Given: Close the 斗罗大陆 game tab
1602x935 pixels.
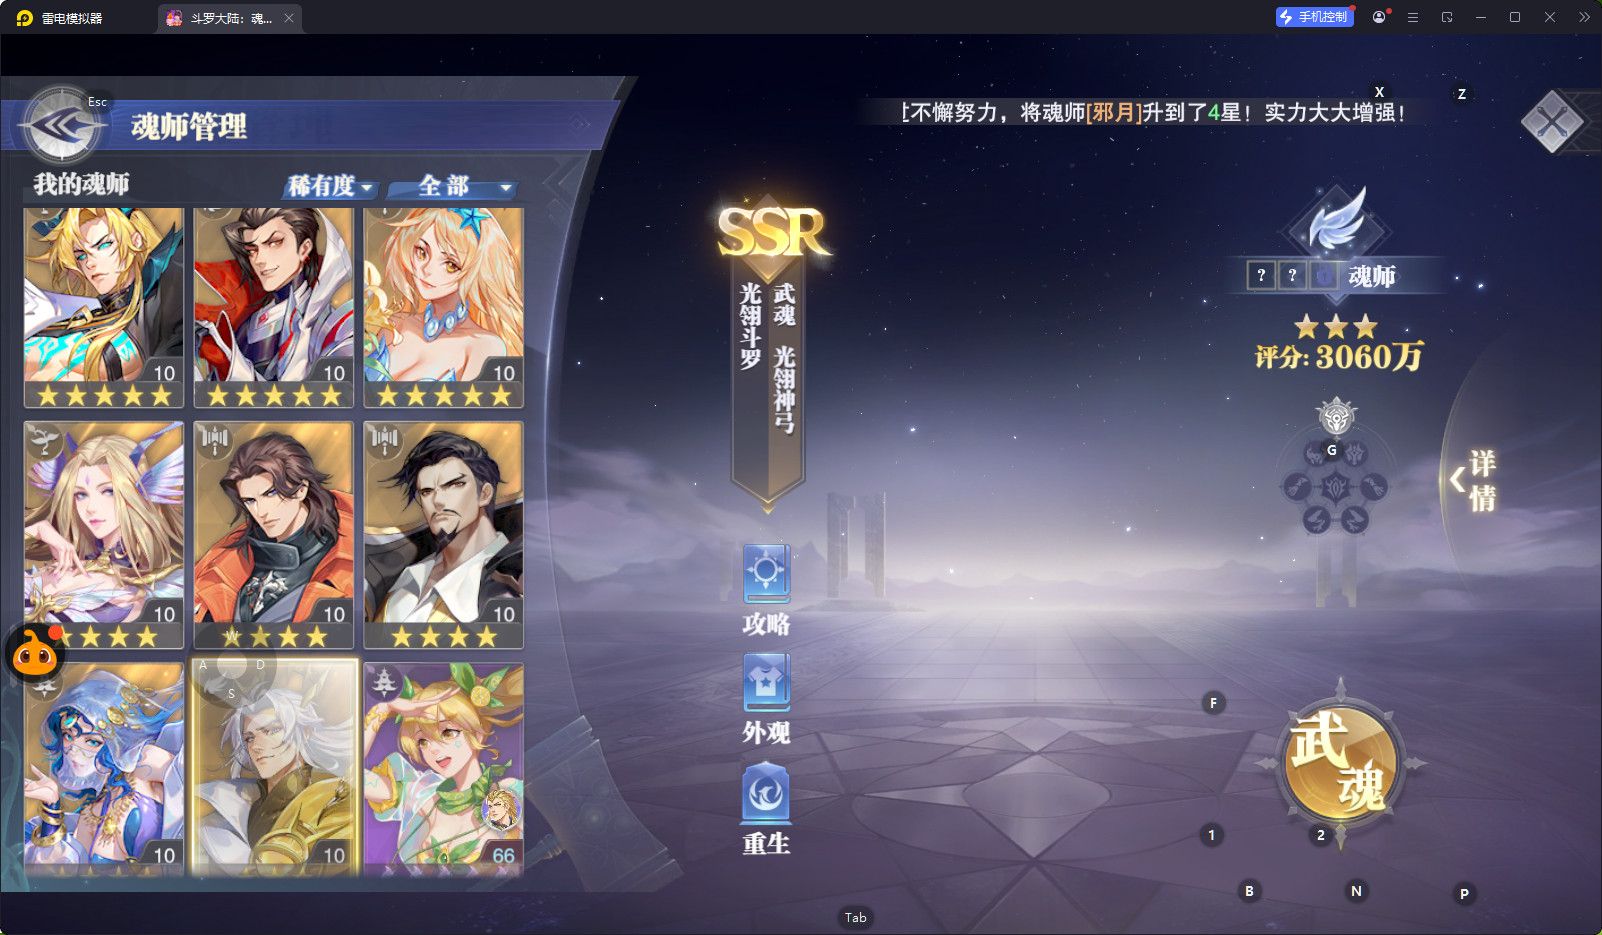Looking at the screenshot, I should (x=289, y=18).
